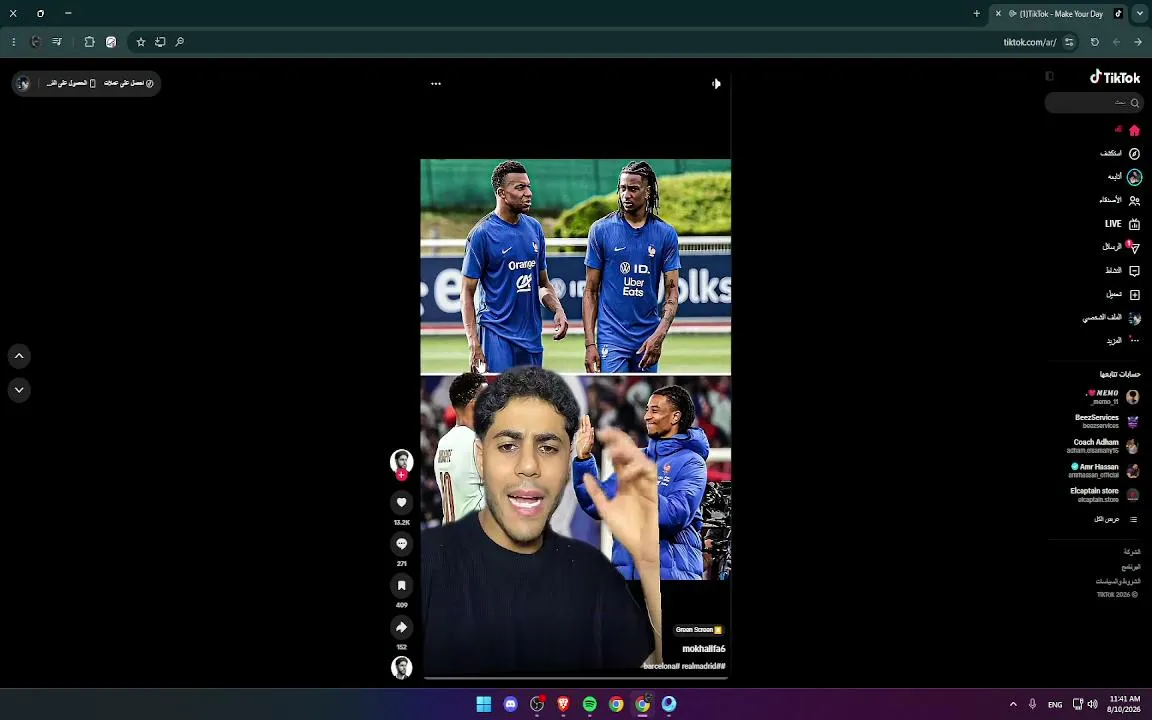Screen dimensions: 1152x720
Task: Open the Chrome extensions puzzle icon
Action: pos(90,42)
